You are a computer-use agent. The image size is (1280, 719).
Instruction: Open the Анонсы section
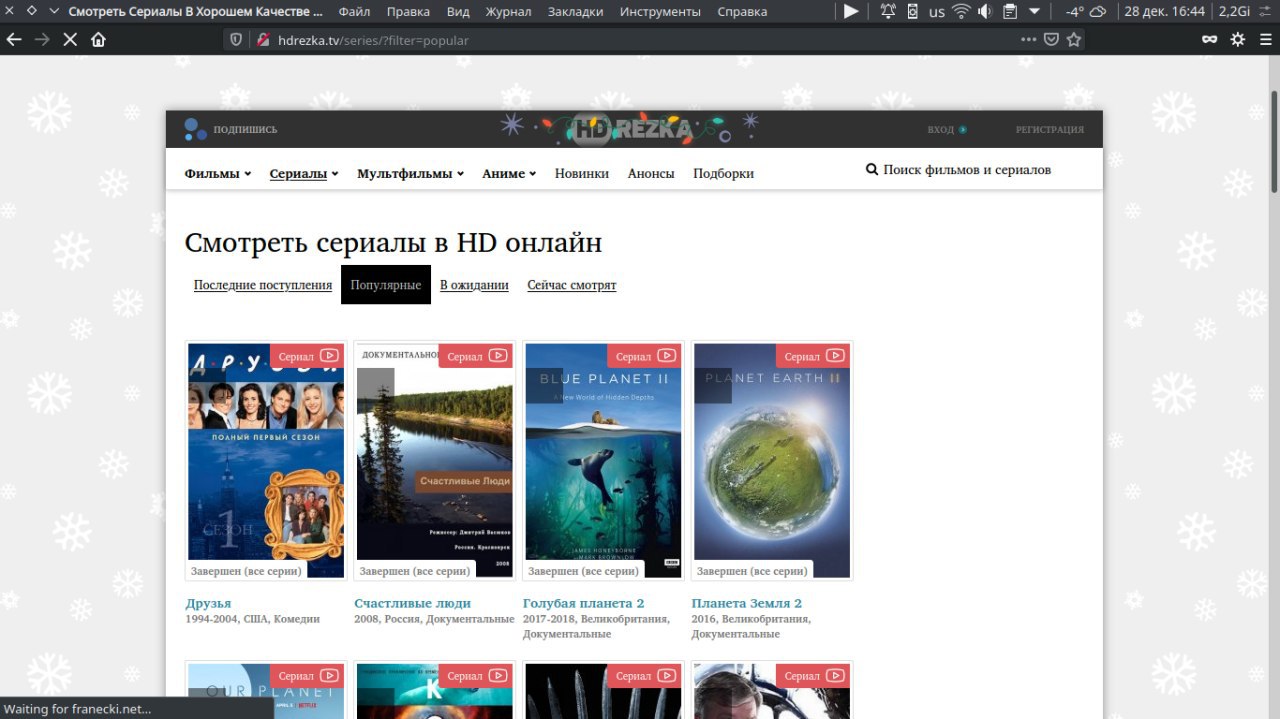click(651, 173)
